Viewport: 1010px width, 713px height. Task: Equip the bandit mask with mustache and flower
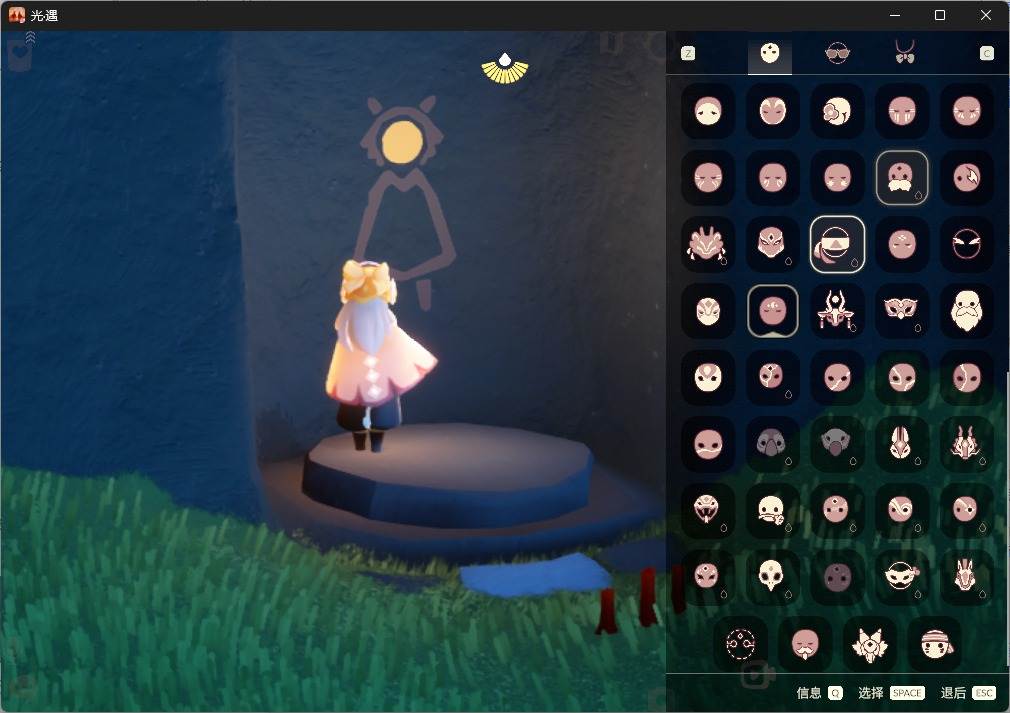tap(902, 576)
